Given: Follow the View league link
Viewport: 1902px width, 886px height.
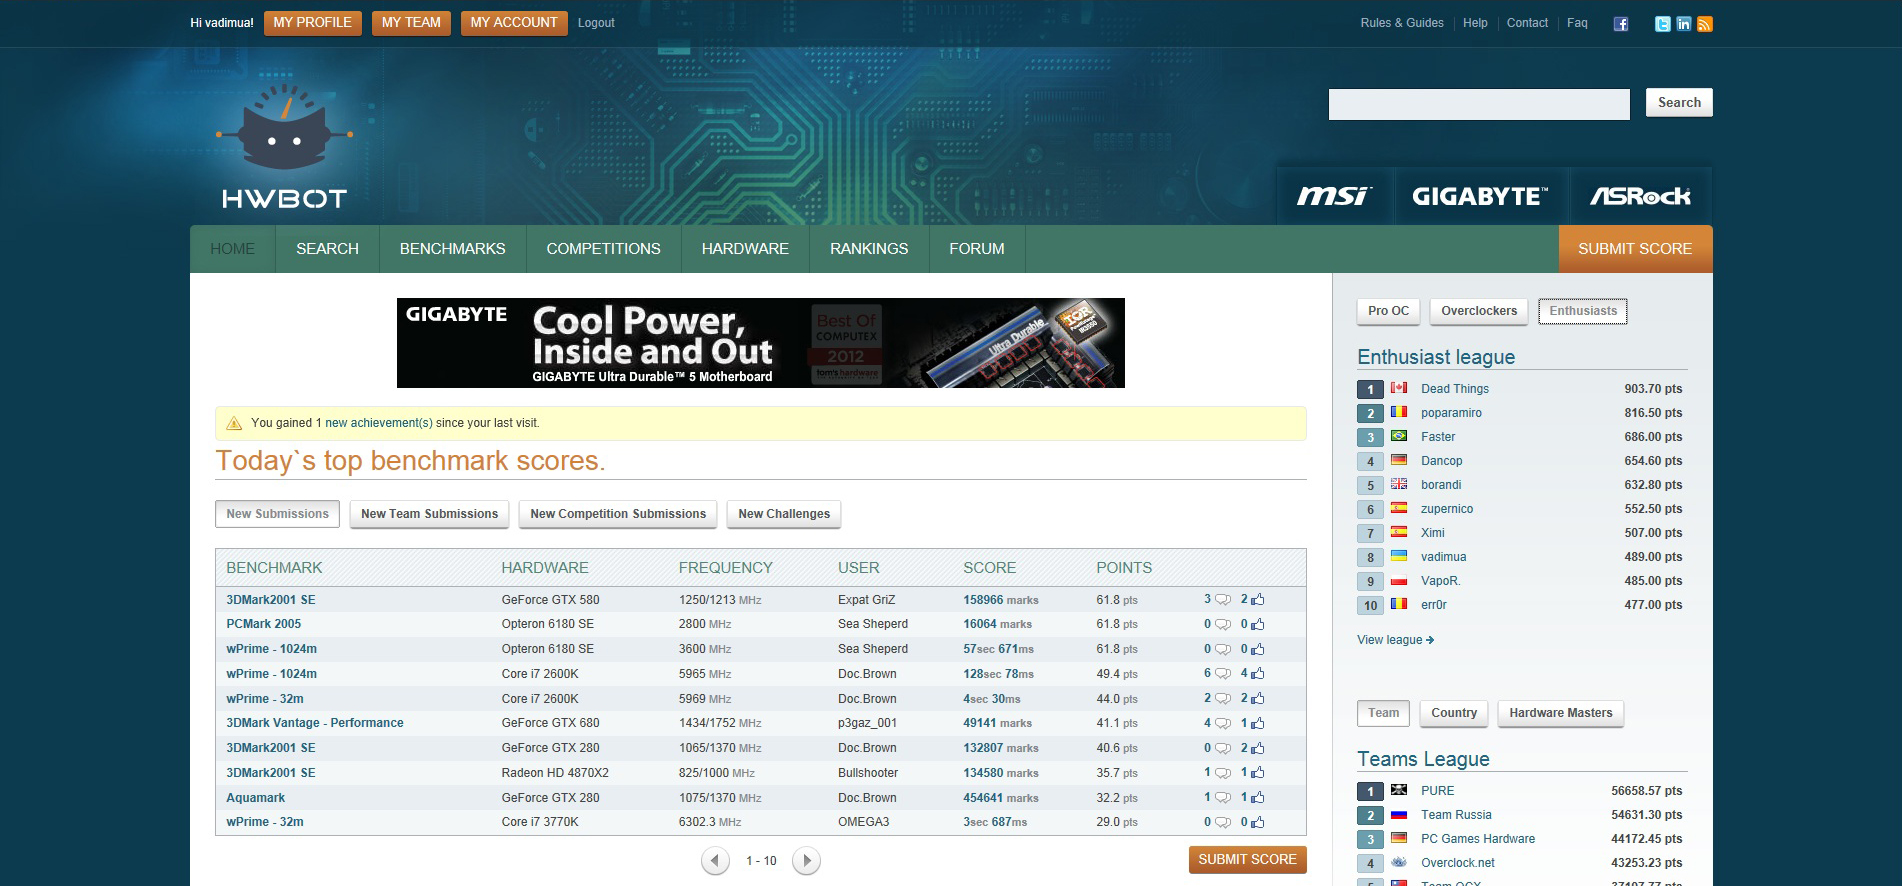Looking at the screenshot, I should point(1395,640).
